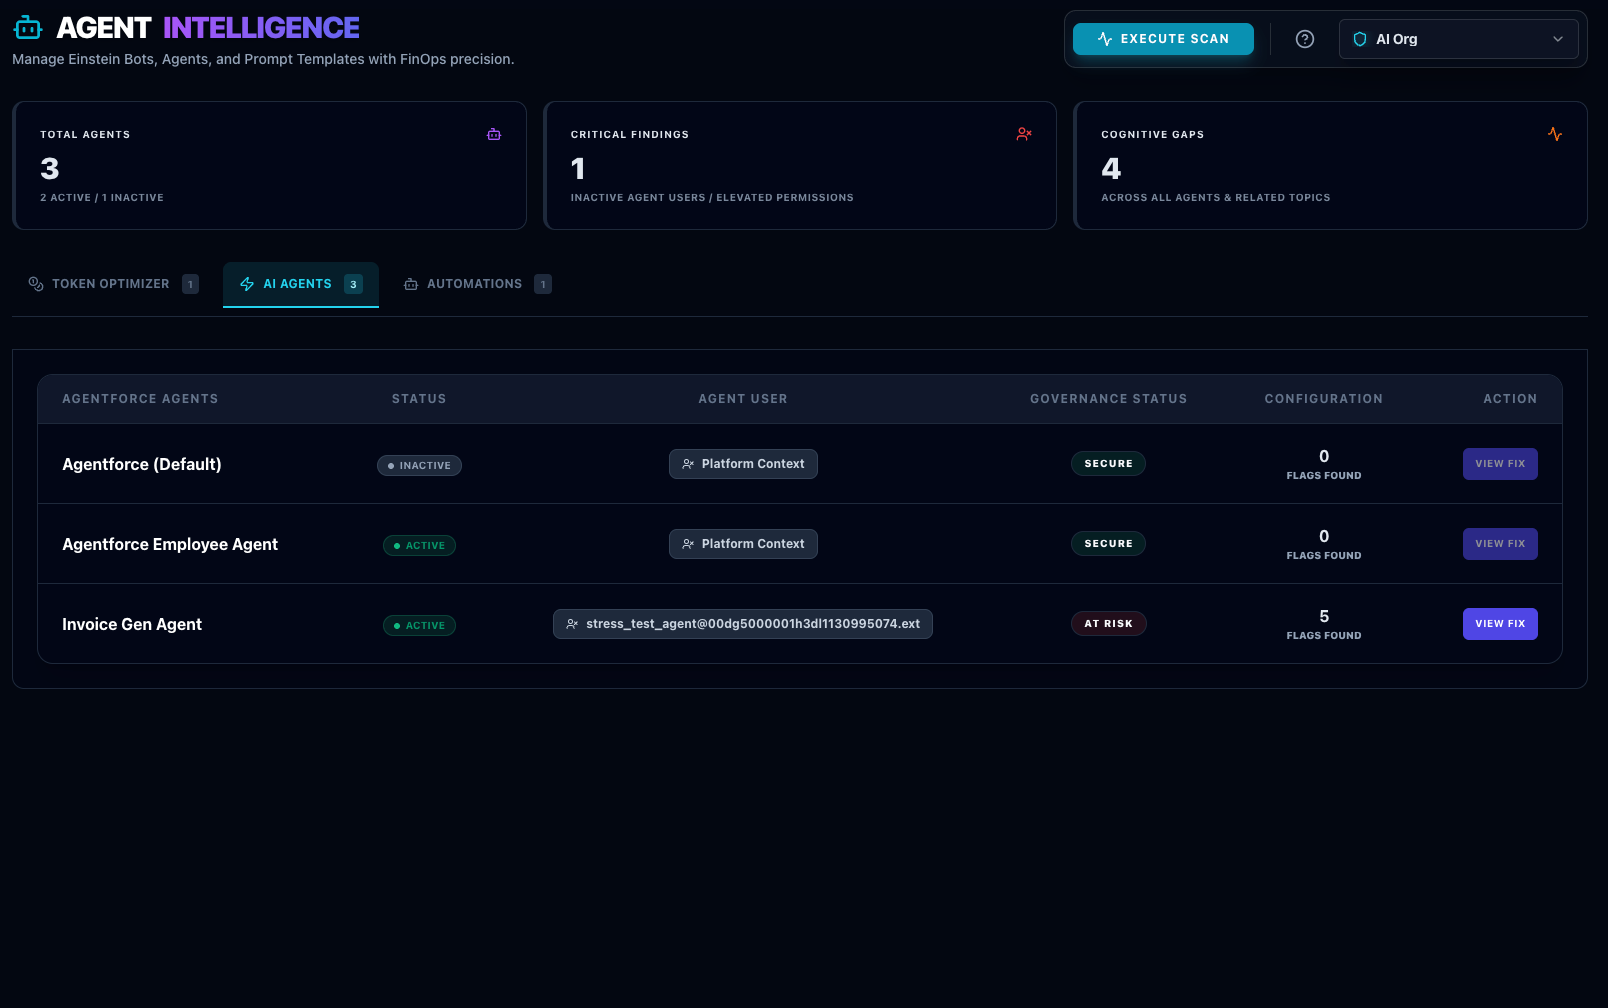Click the Agent Intelligence robot logo icon

pyautogui.click(x=28, y=28)
